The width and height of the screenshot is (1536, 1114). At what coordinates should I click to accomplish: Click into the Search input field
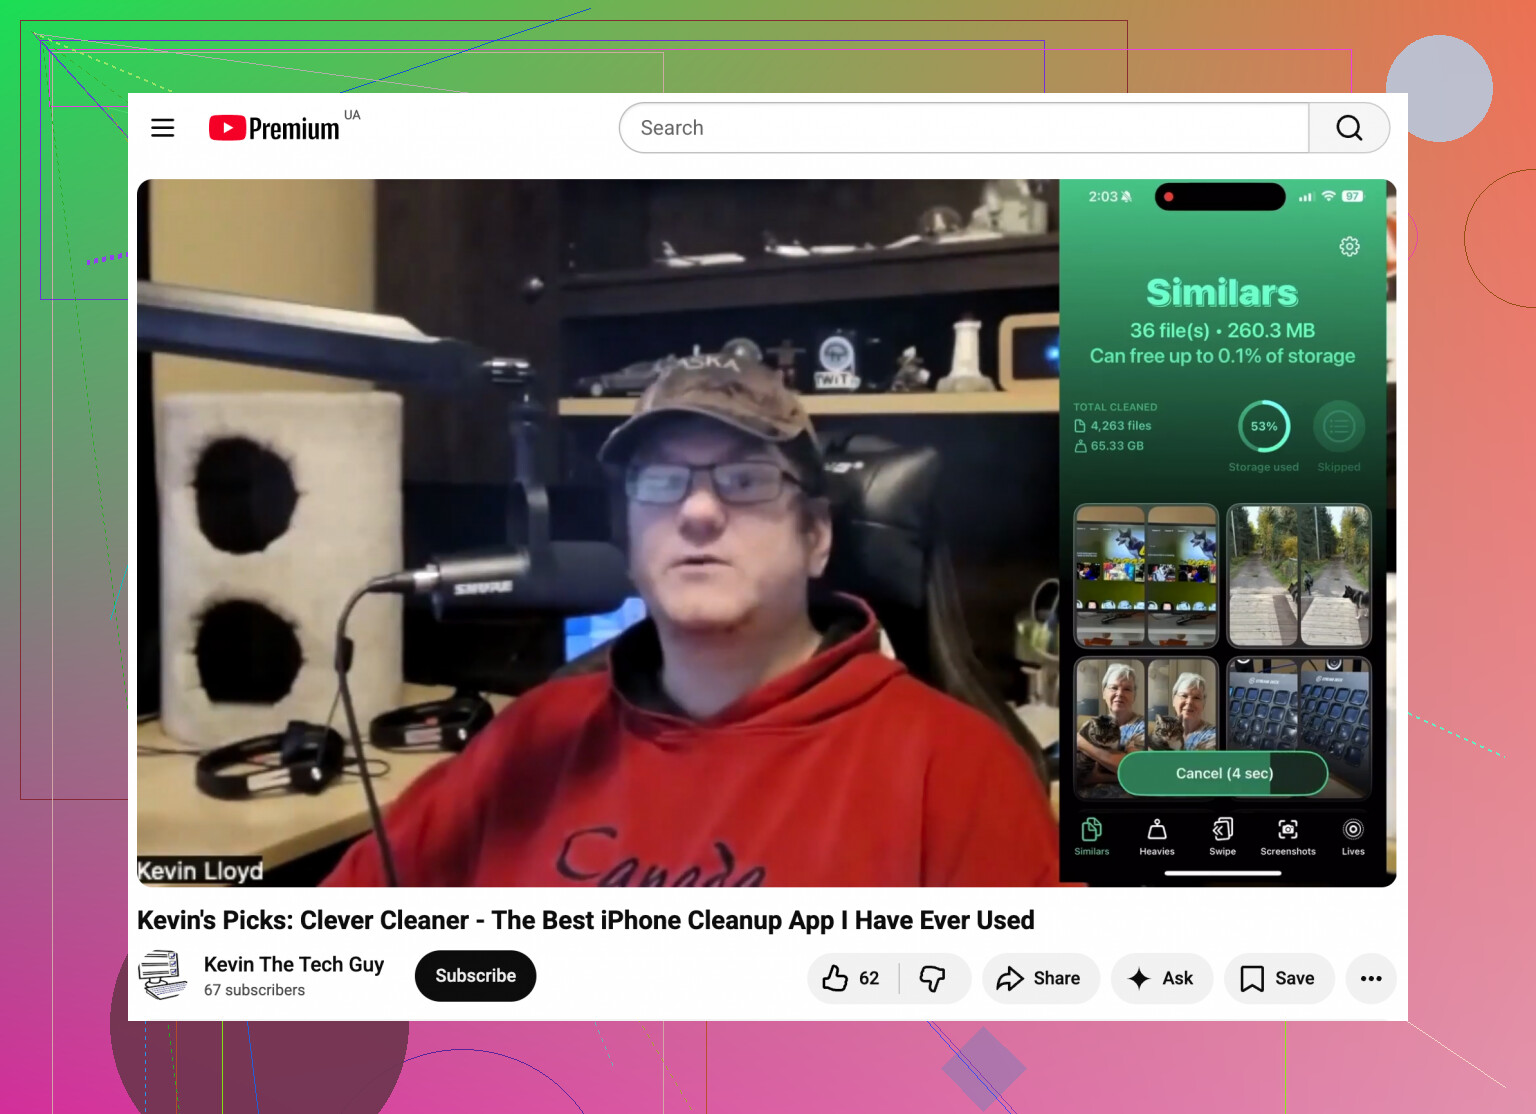[964, 128]
